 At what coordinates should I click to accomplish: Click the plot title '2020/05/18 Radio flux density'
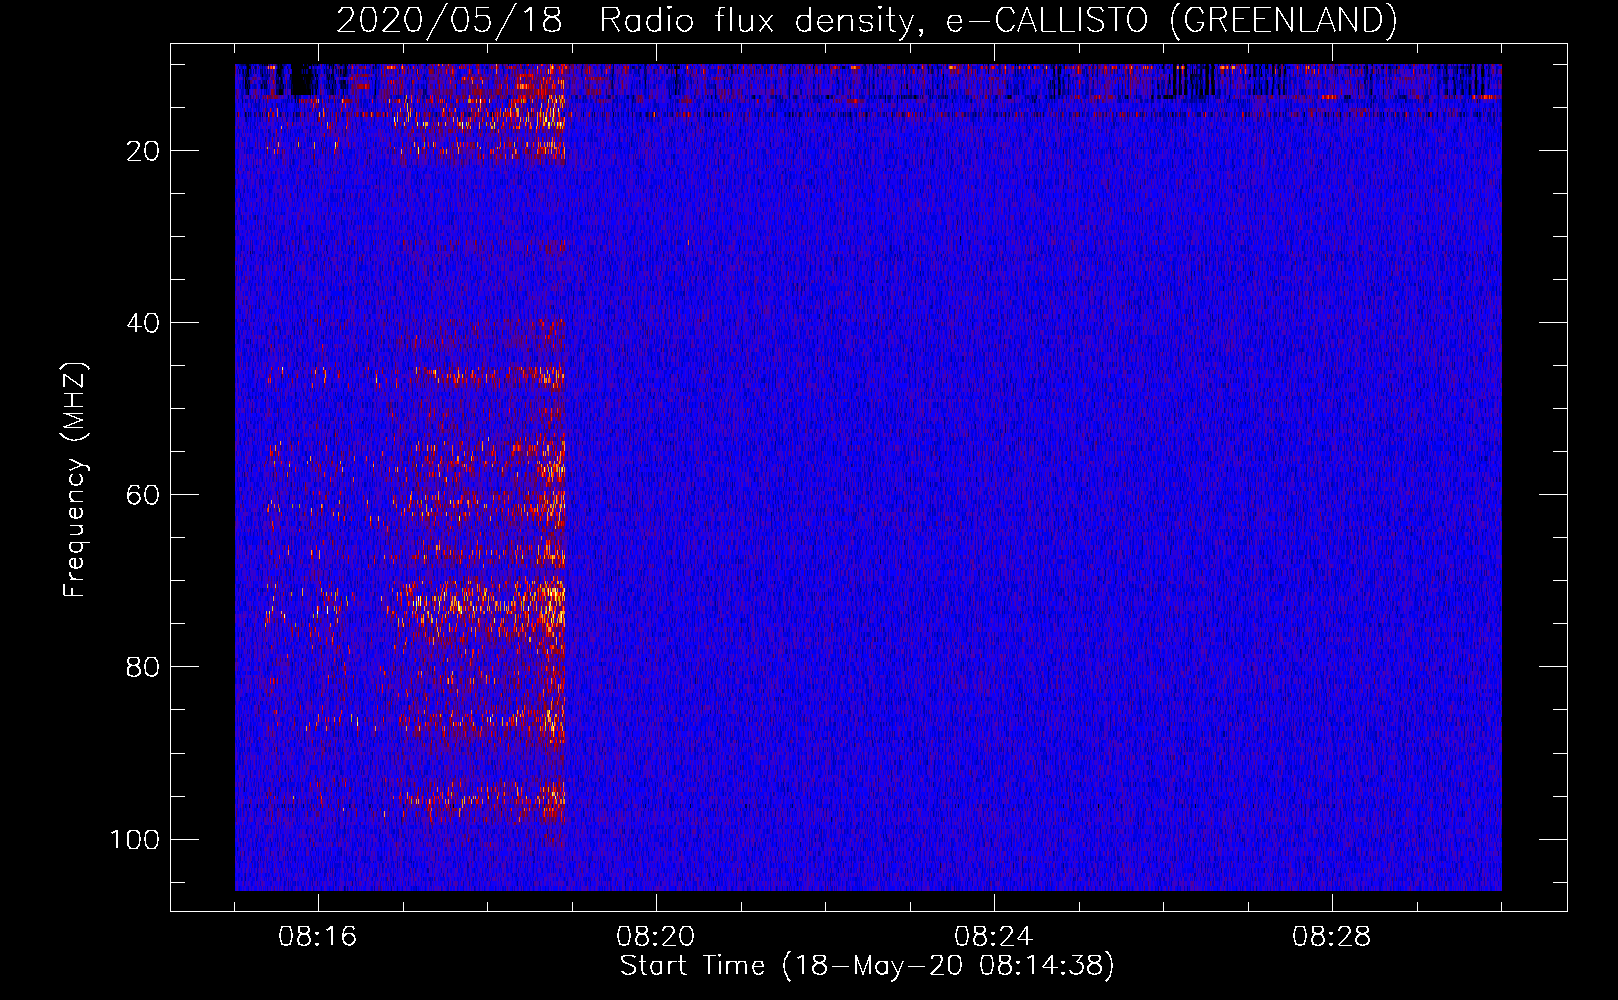pyautogui.click(x=866, y=20)
